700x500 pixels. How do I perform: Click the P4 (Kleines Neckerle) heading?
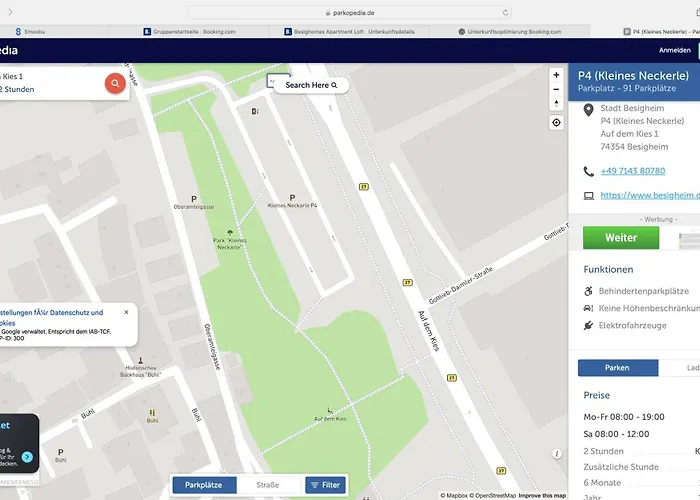click(x=633, y=75)
